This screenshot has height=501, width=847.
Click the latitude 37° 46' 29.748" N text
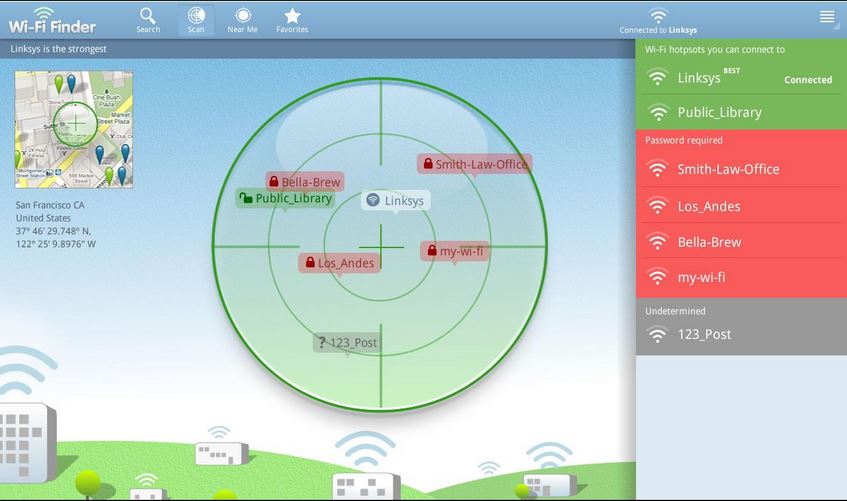click(x=53, y=231)
